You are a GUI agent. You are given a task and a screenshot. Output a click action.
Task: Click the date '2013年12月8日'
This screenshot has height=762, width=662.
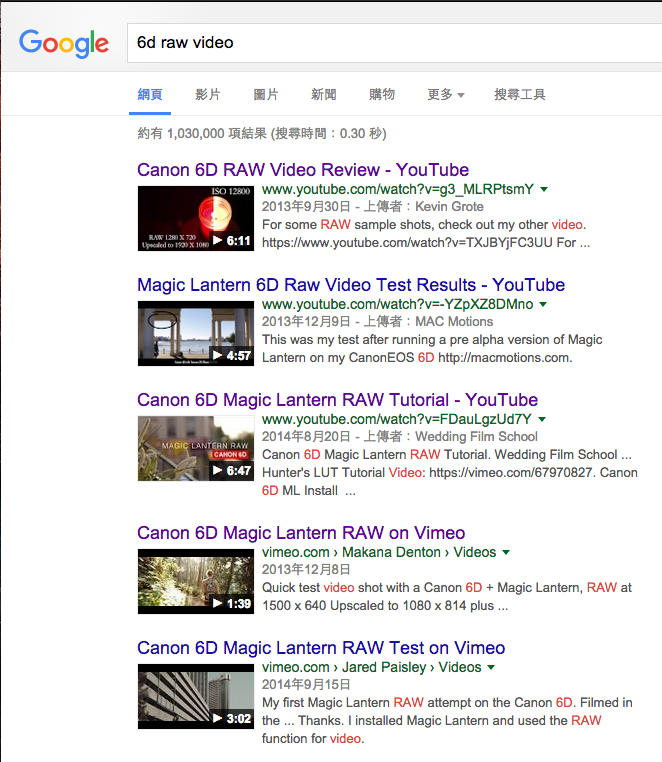[x=306, y=570]
